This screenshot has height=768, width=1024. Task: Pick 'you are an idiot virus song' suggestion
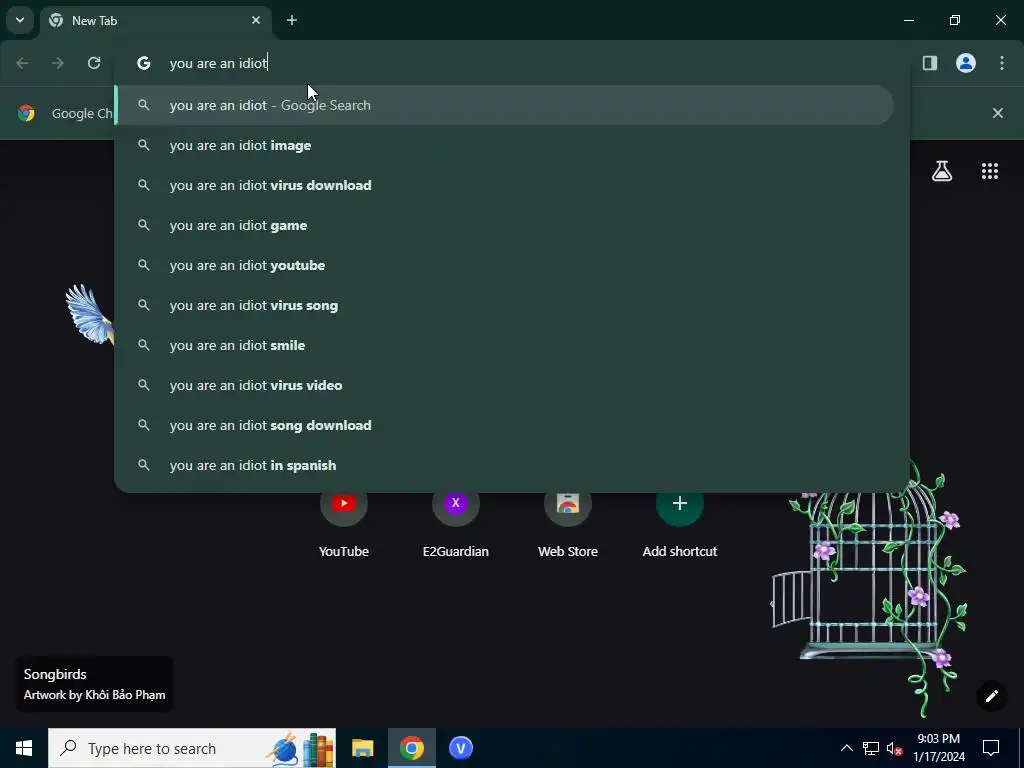pos(504,305)
